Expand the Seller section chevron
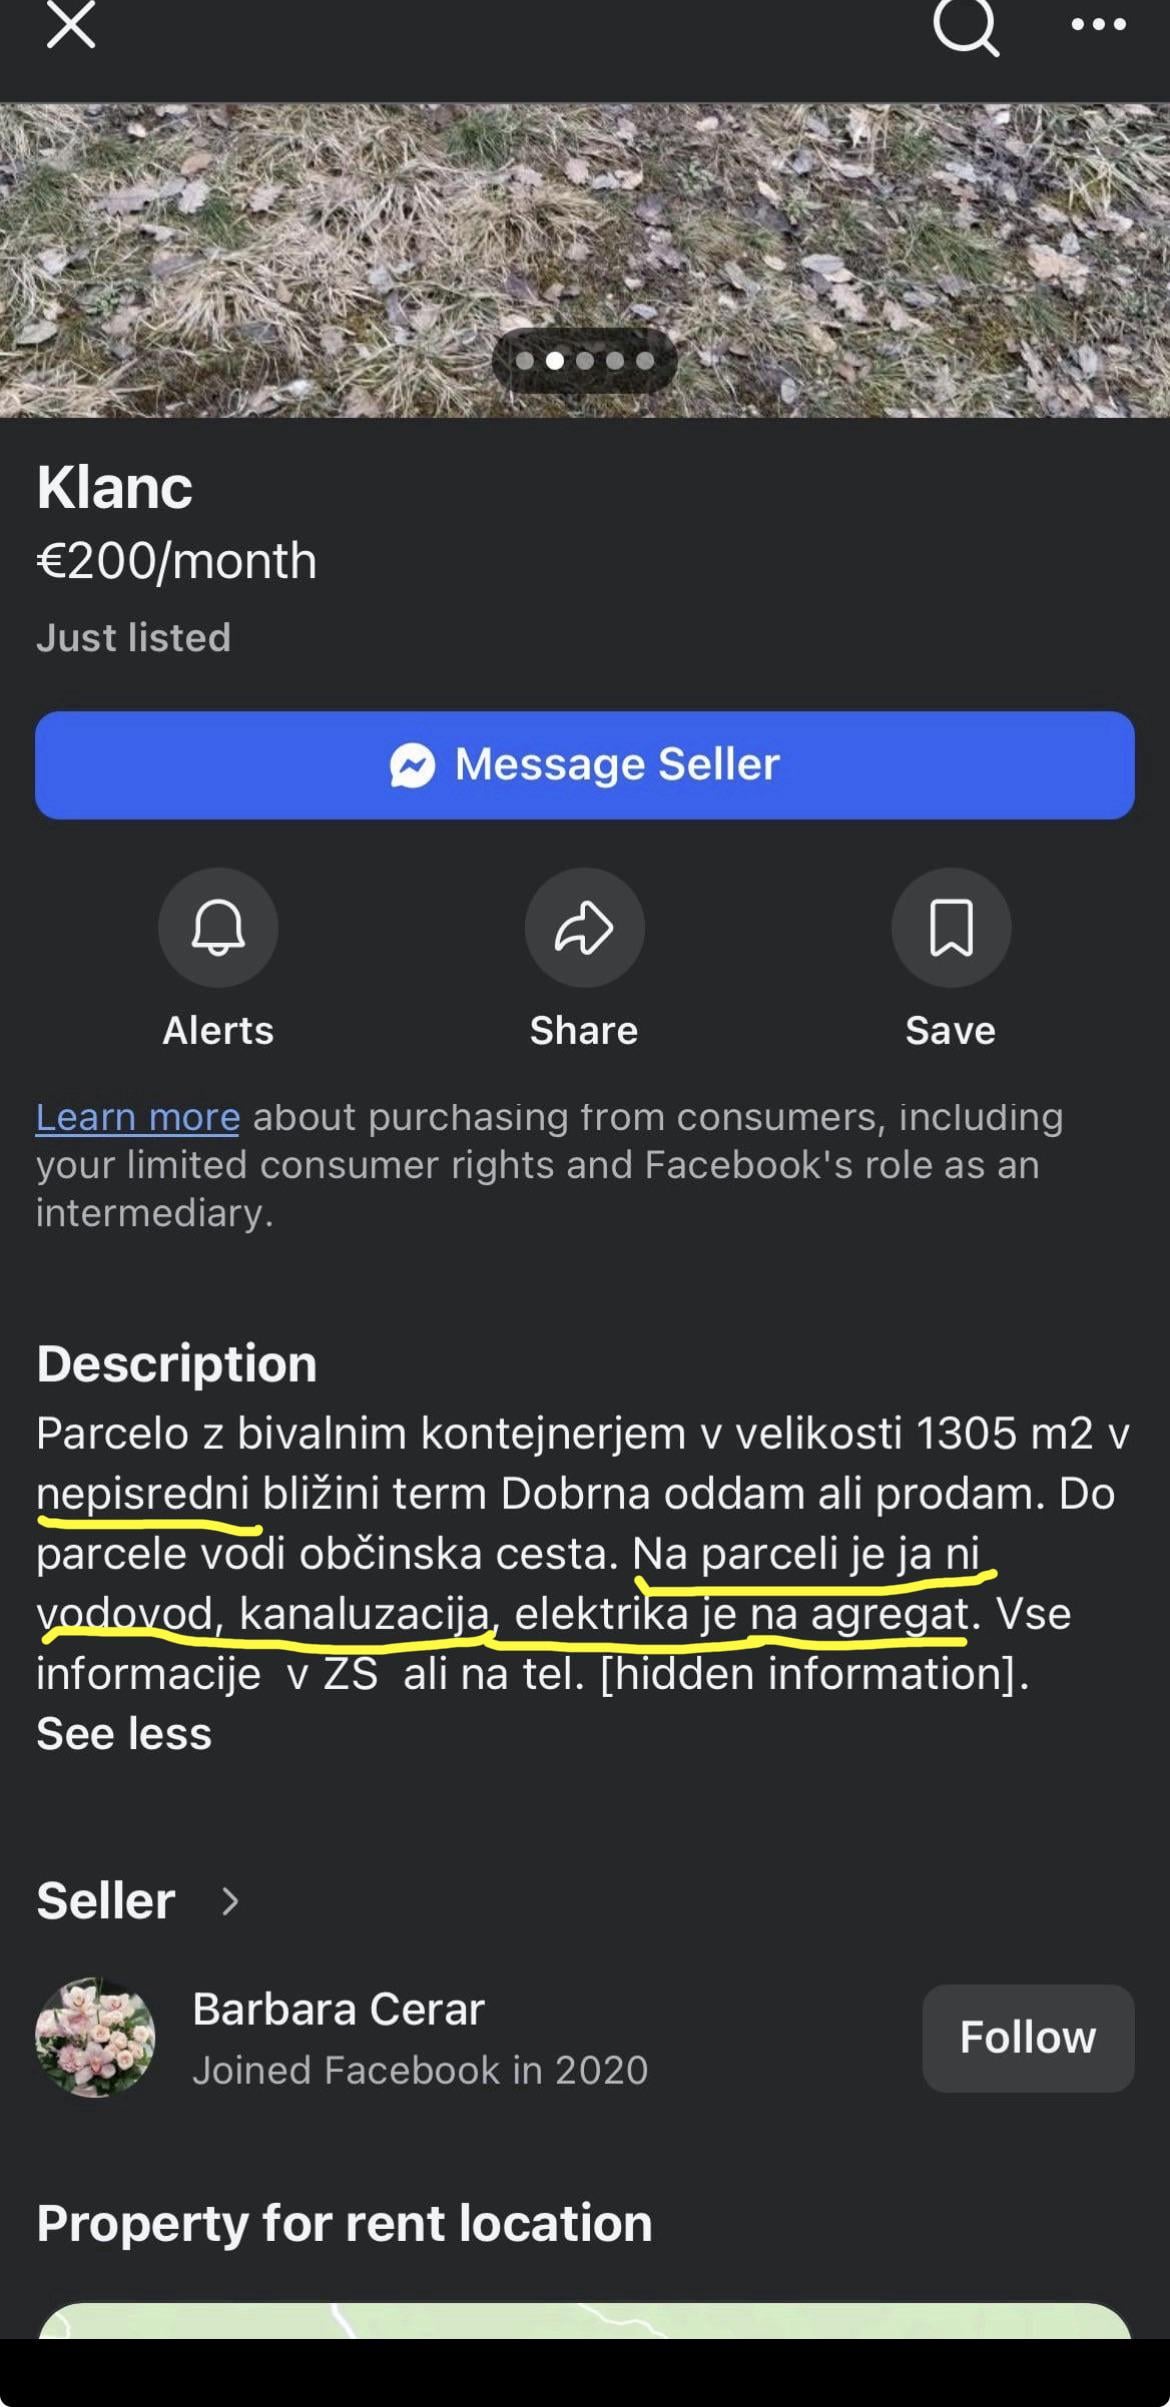The height and width of the screenshot is (2407, 1170). click(230, 1901)
